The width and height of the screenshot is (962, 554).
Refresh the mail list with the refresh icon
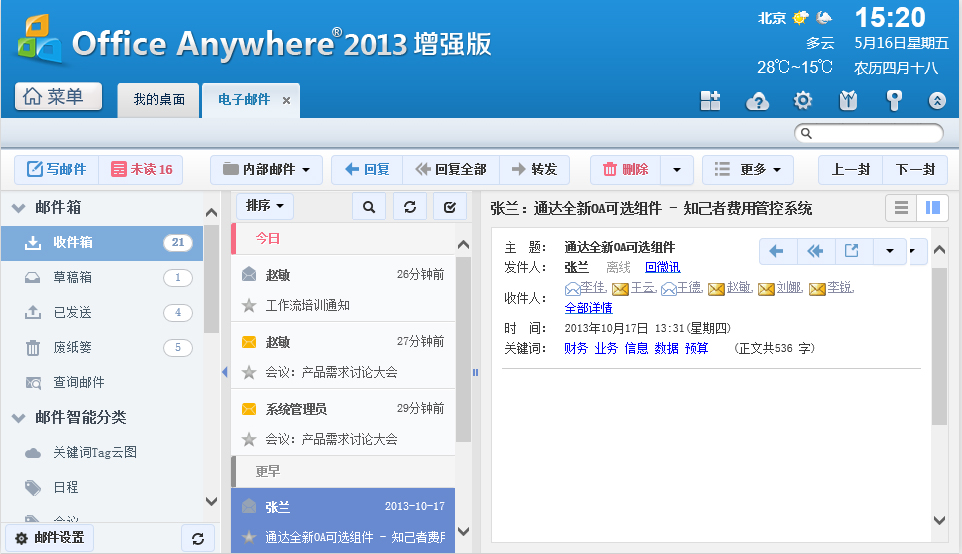point(409,207)
